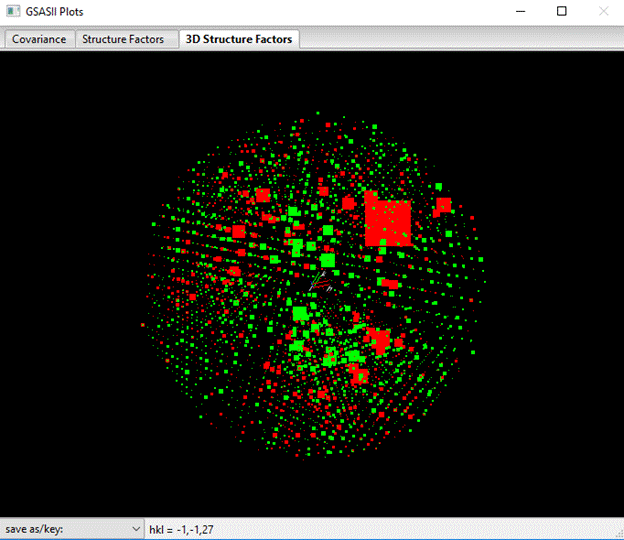Minimize the GSASII Plots window
The height and width of the screenshot is (540, 624).
519,11
